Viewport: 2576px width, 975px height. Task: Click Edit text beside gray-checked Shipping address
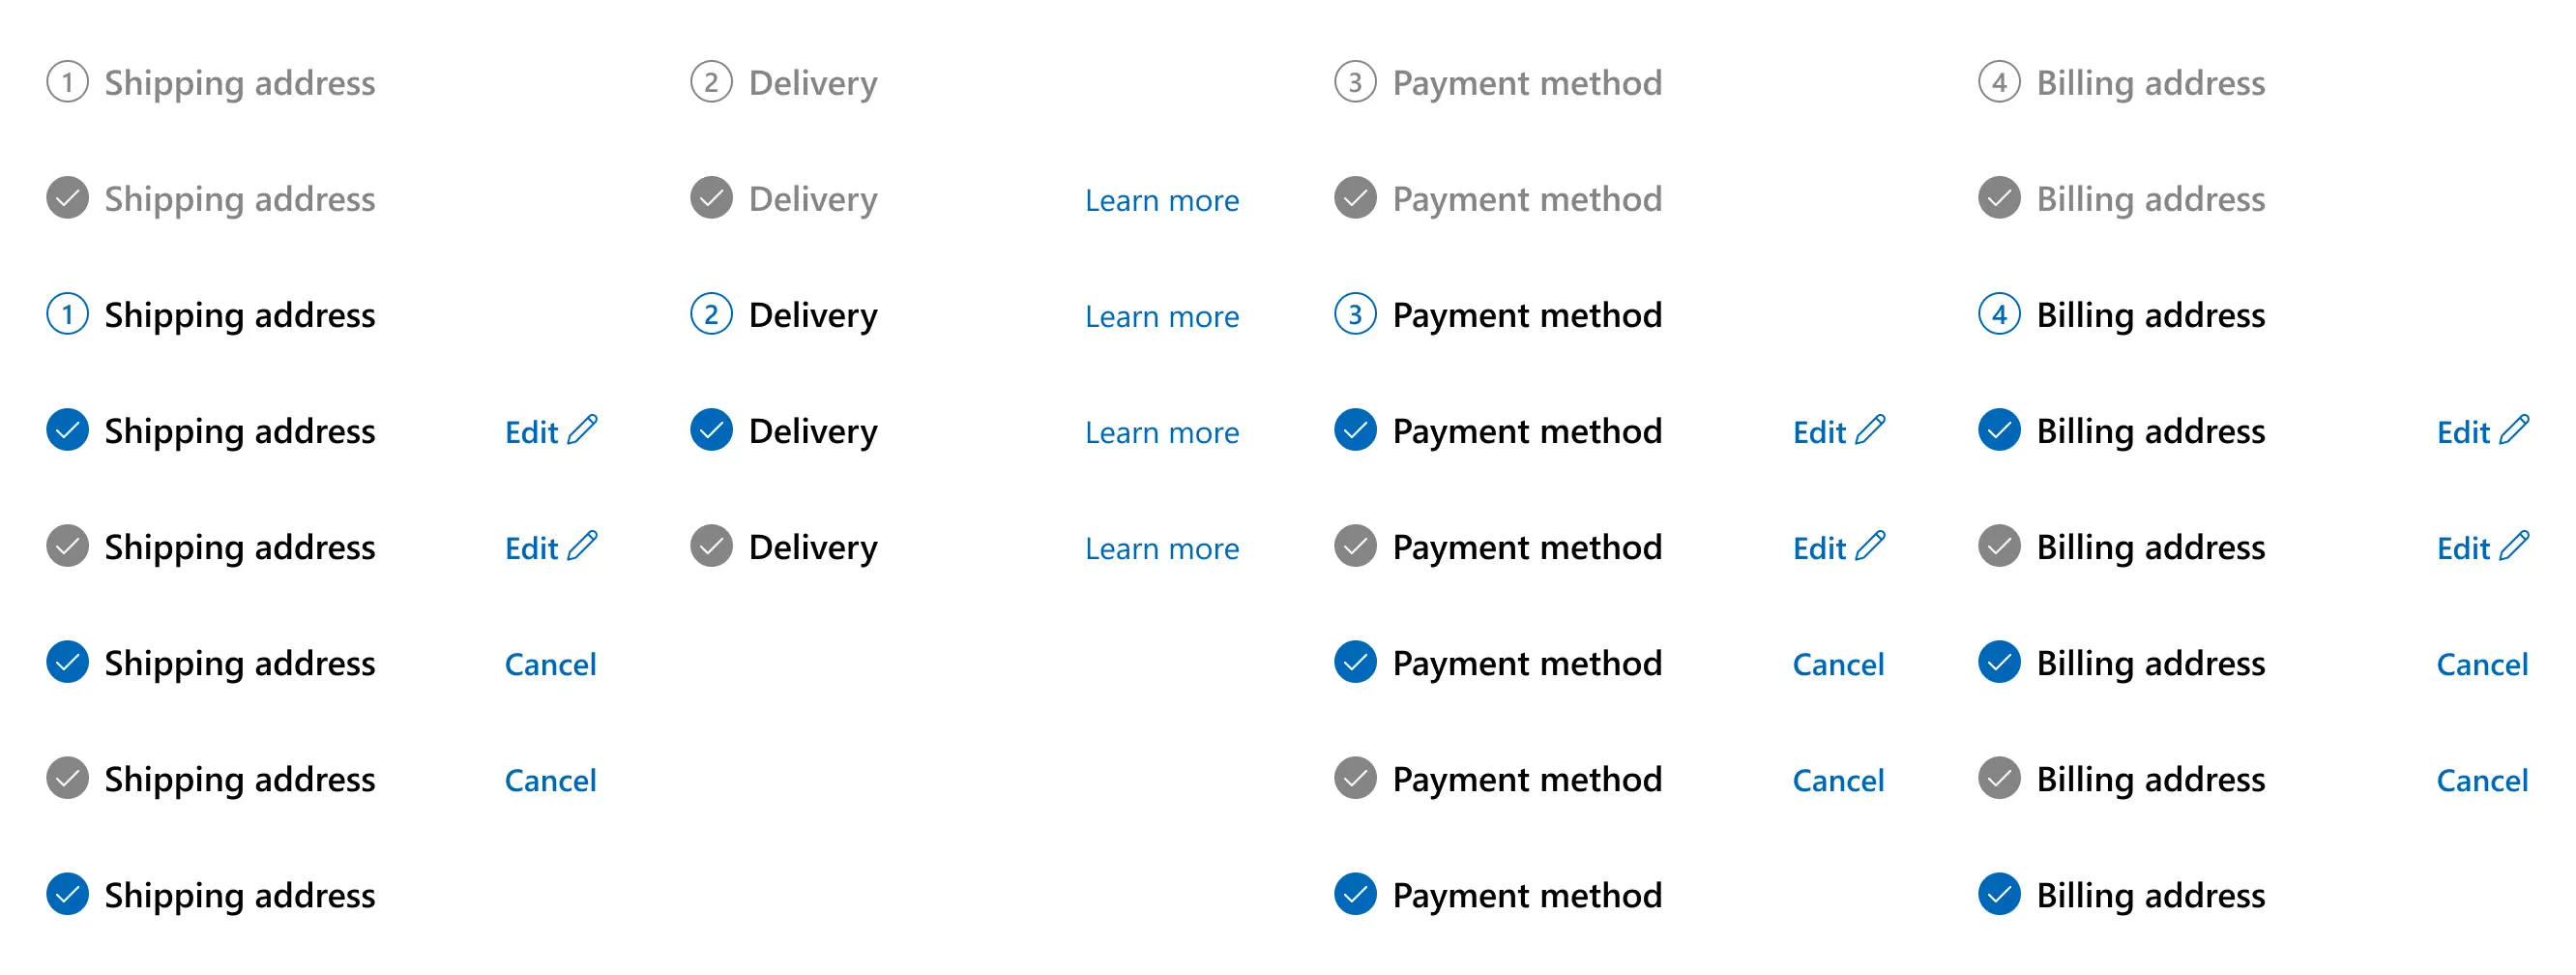tap(531, 548)
